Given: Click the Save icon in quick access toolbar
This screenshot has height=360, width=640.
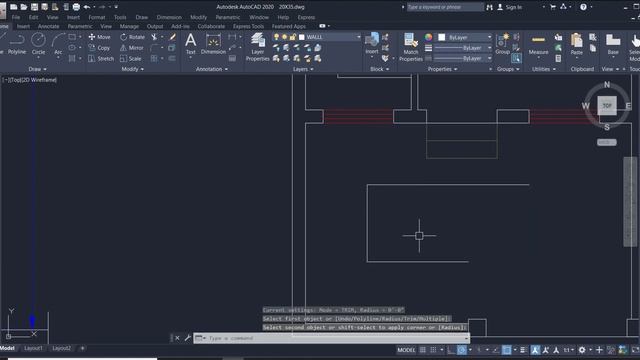Looking at the screenshot, I should coord(34,7).
